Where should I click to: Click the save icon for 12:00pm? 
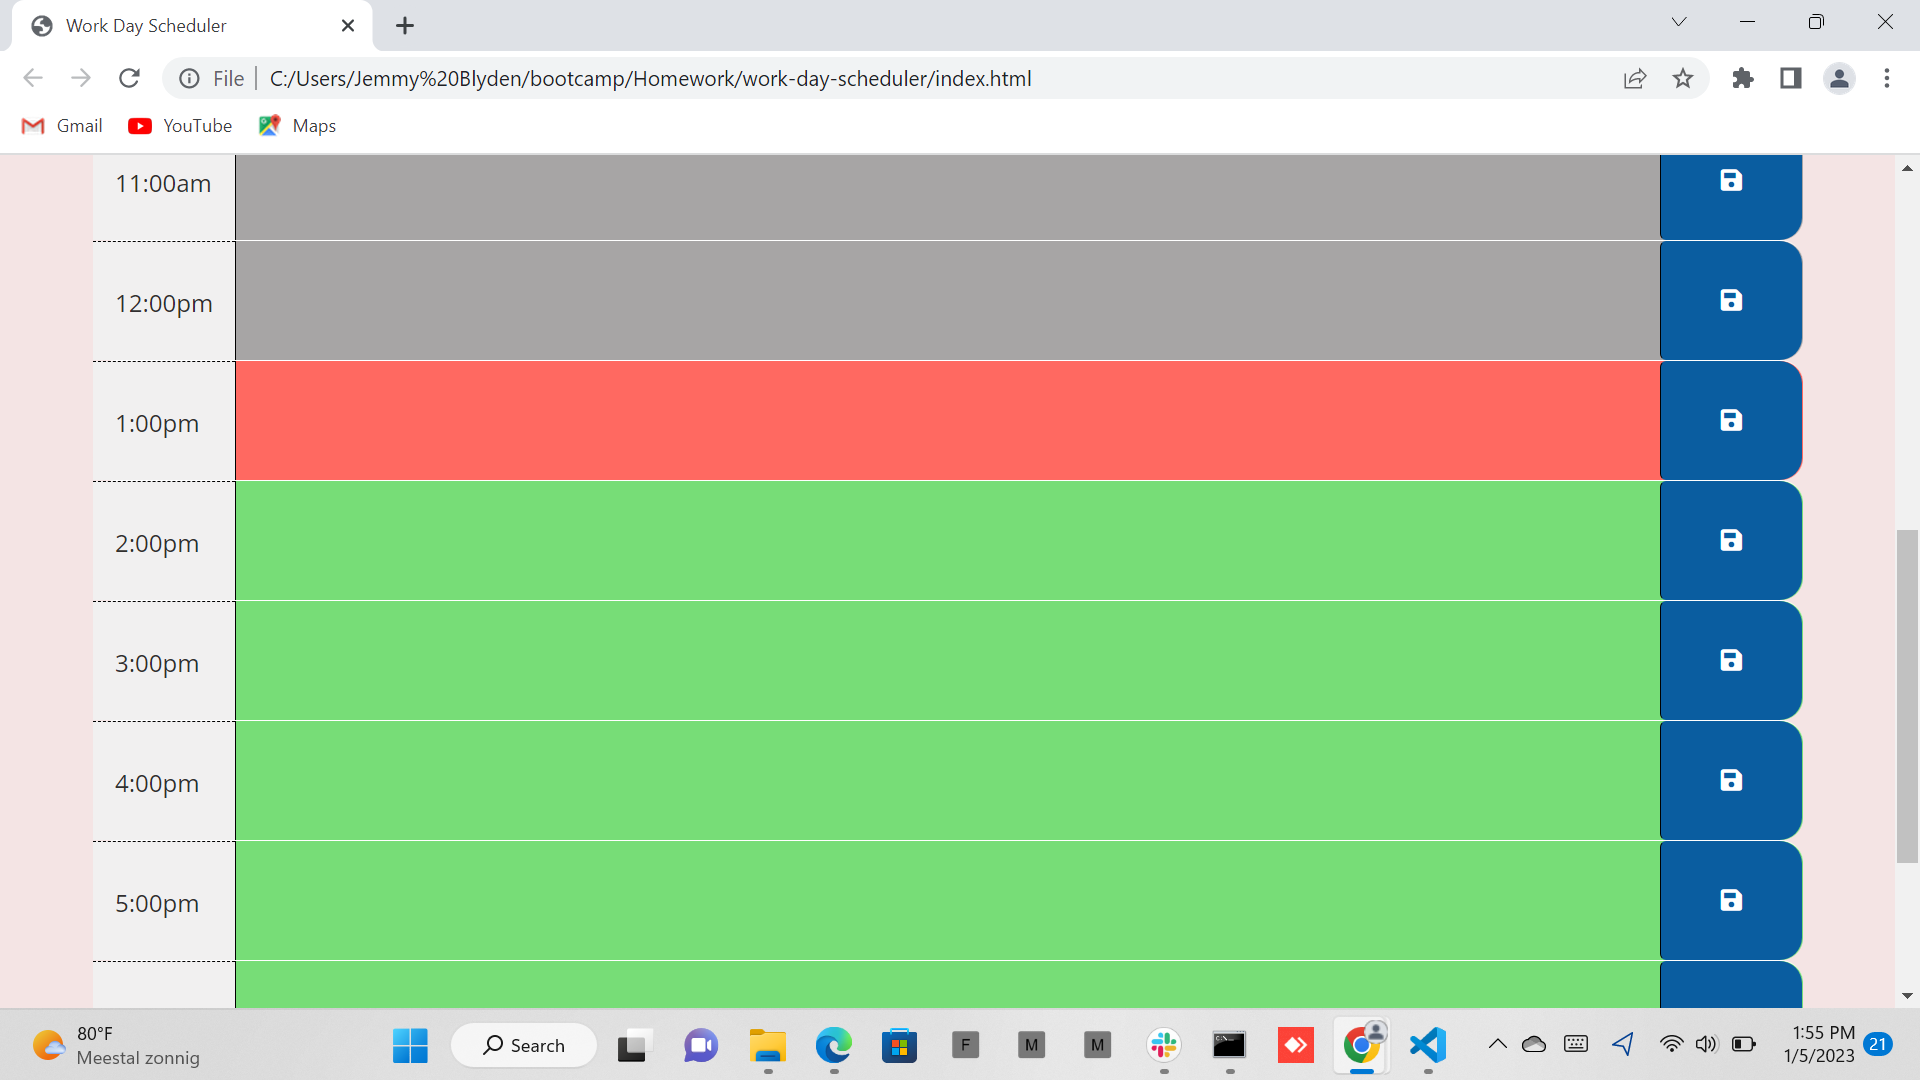1730,300
